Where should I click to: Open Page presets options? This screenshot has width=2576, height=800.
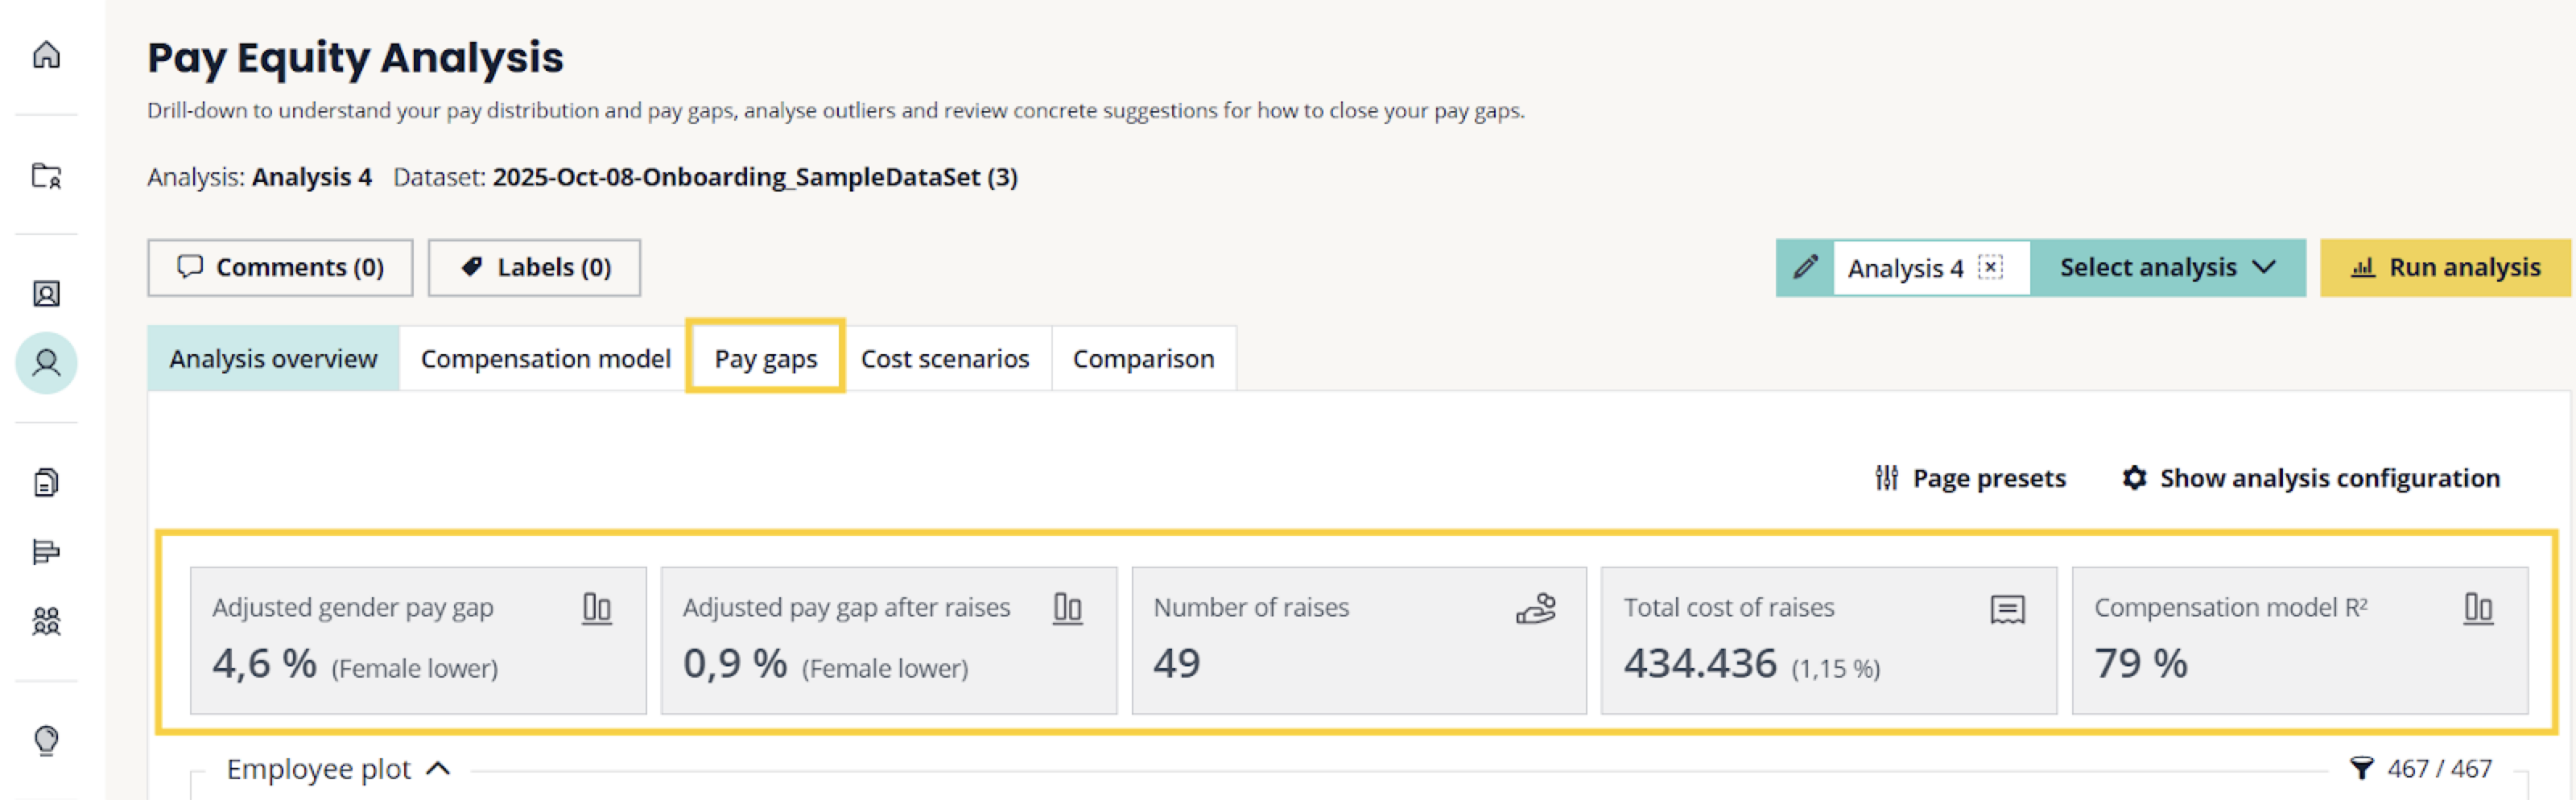coord(1970,479)
